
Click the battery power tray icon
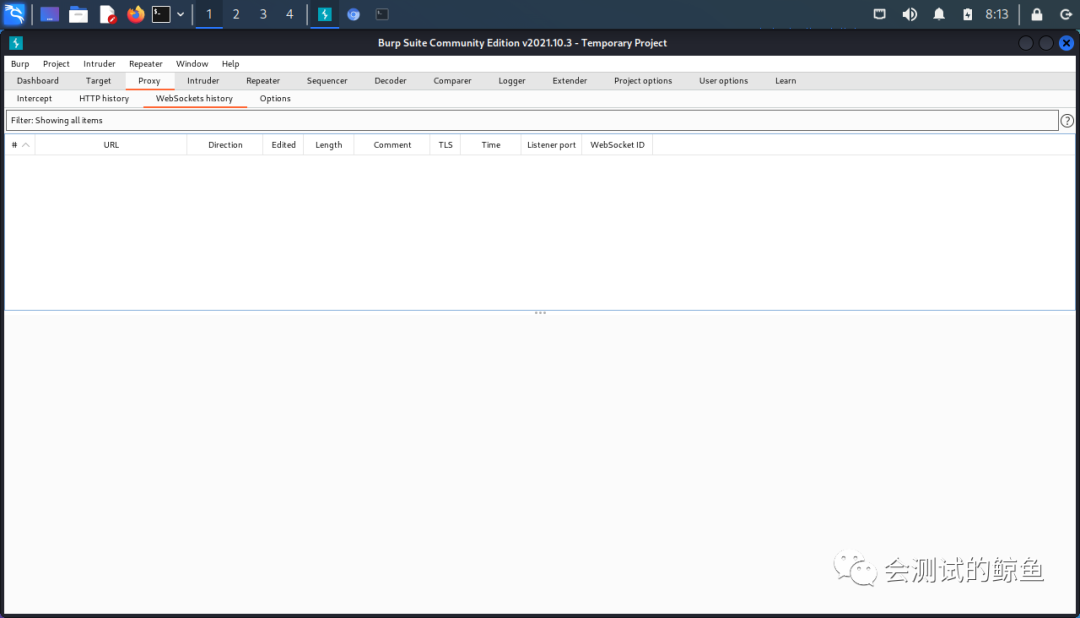[968, 14]
